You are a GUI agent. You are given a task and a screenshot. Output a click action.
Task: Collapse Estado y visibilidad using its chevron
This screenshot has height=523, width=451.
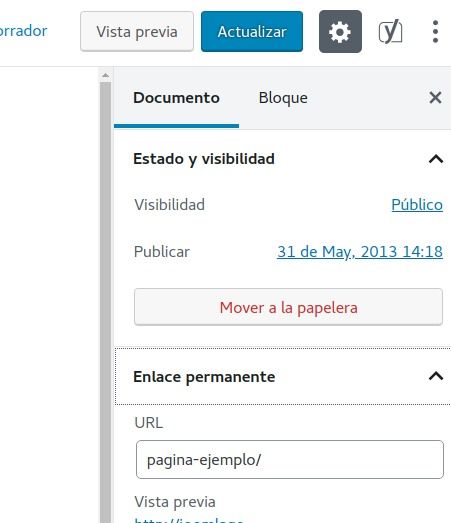[436, 159]
